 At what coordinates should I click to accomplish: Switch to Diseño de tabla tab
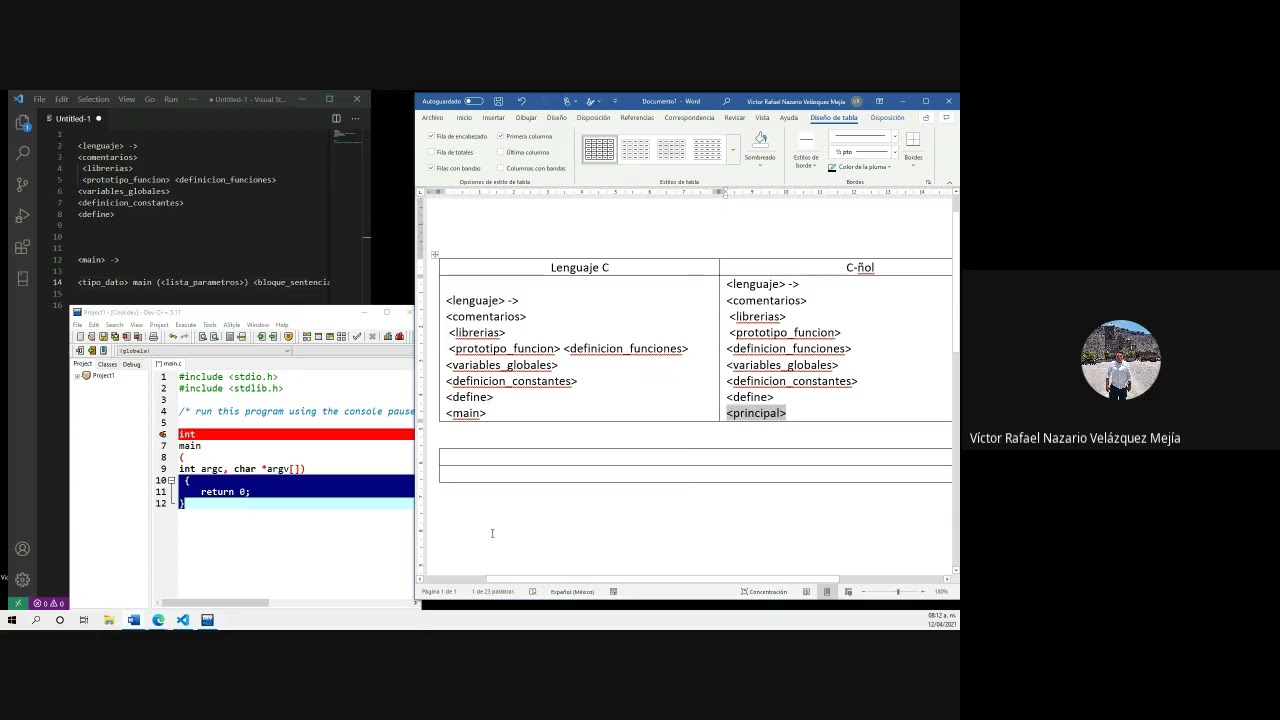[x=834, y=118]
